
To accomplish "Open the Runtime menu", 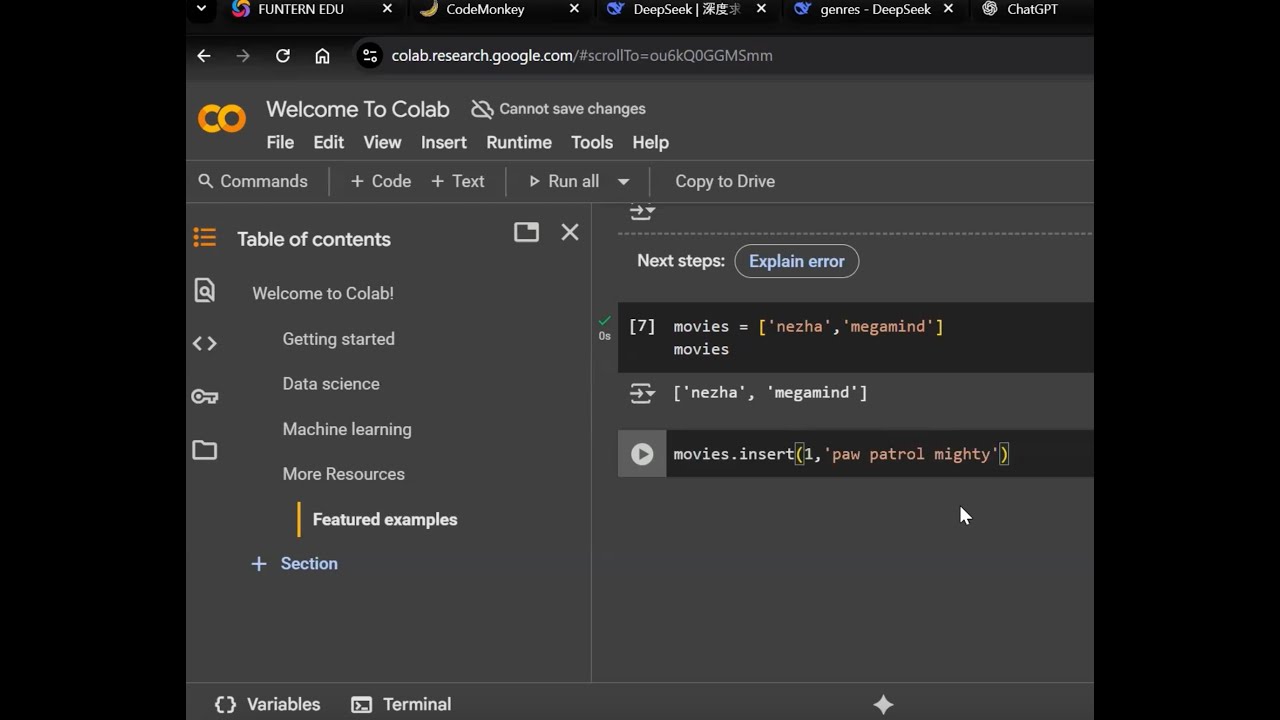I will [x=519, y=142].
